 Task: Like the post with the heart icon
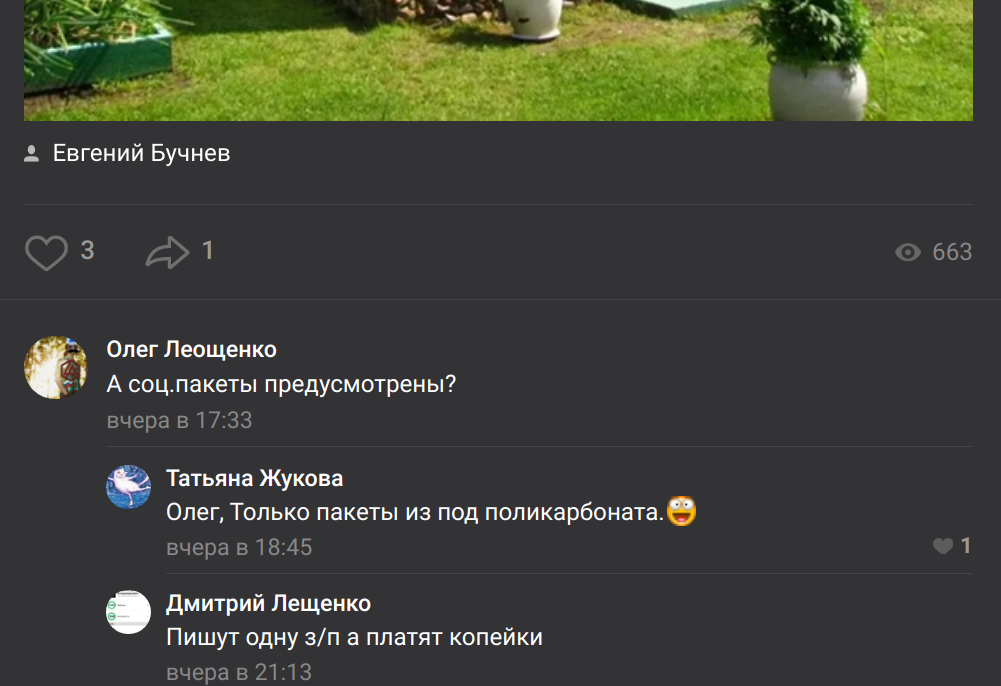(x=46, y=252)
